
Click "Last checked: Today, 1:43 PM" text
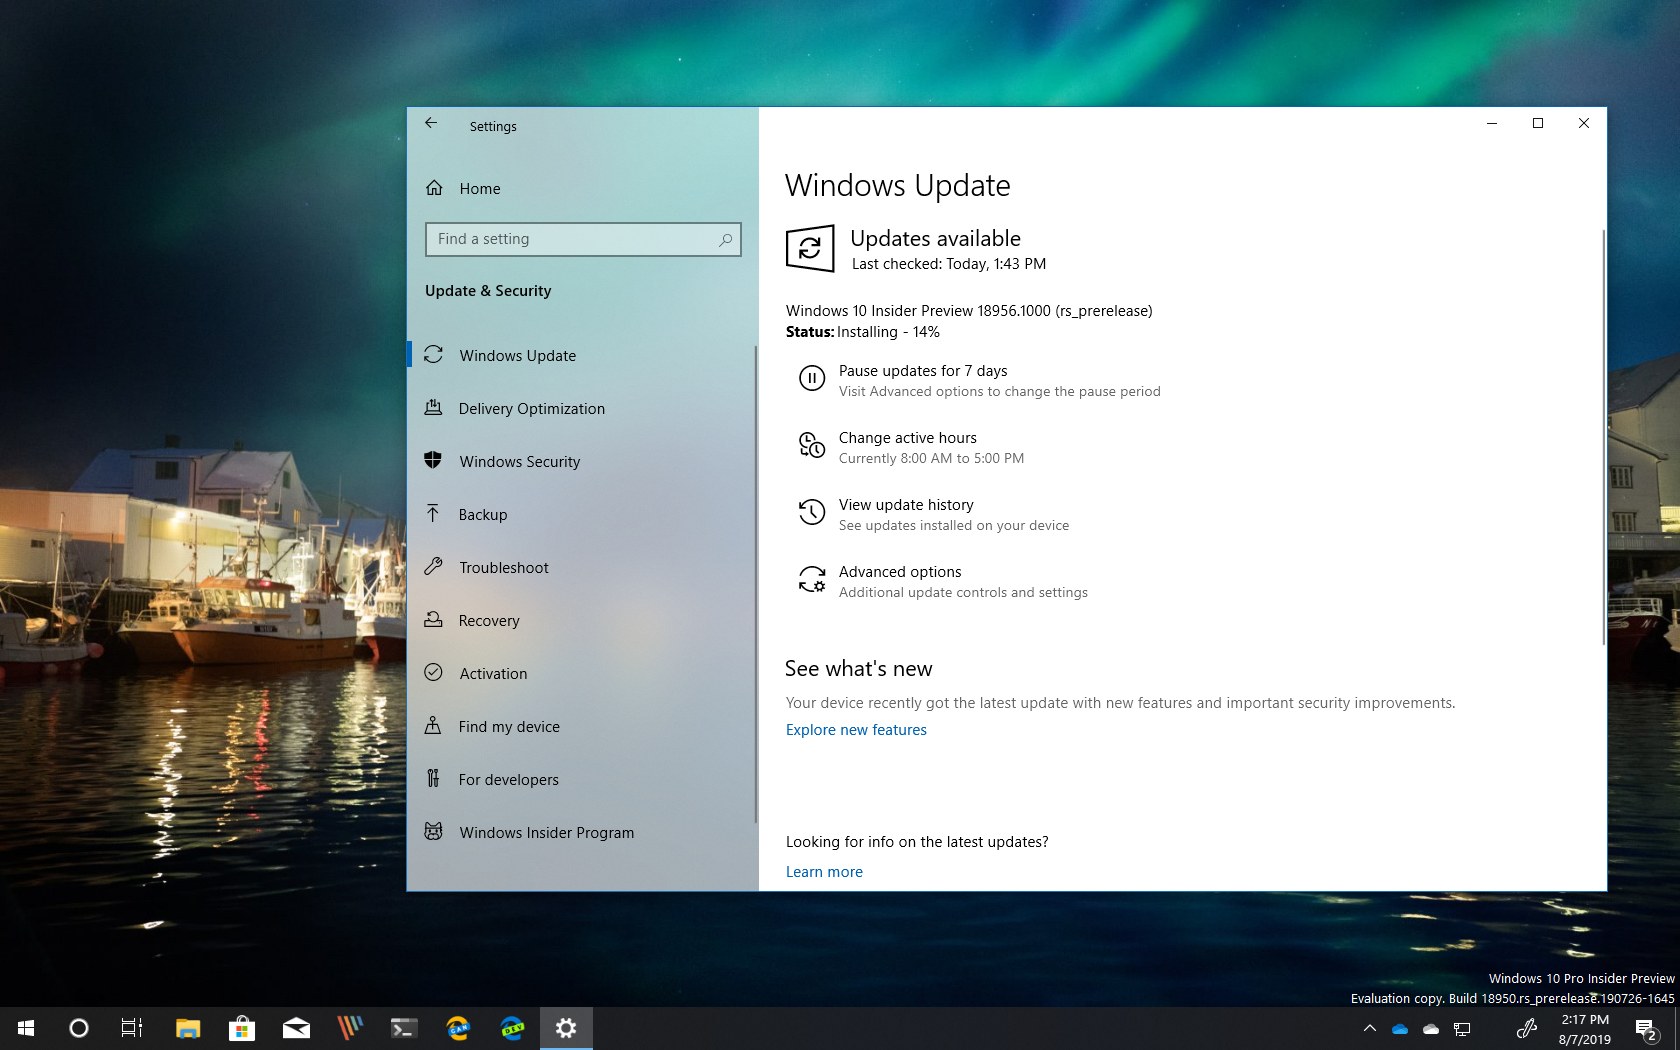coord(949,264)
